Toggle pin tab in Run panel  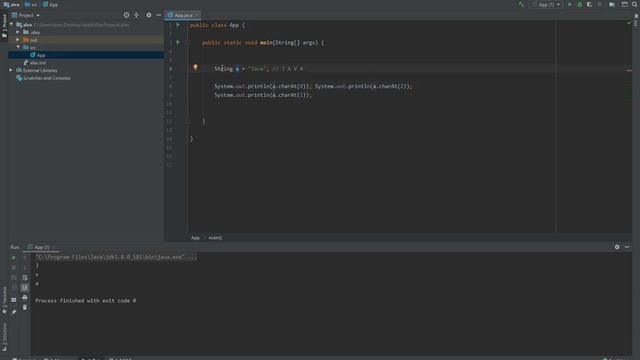[x=13, y=312]
